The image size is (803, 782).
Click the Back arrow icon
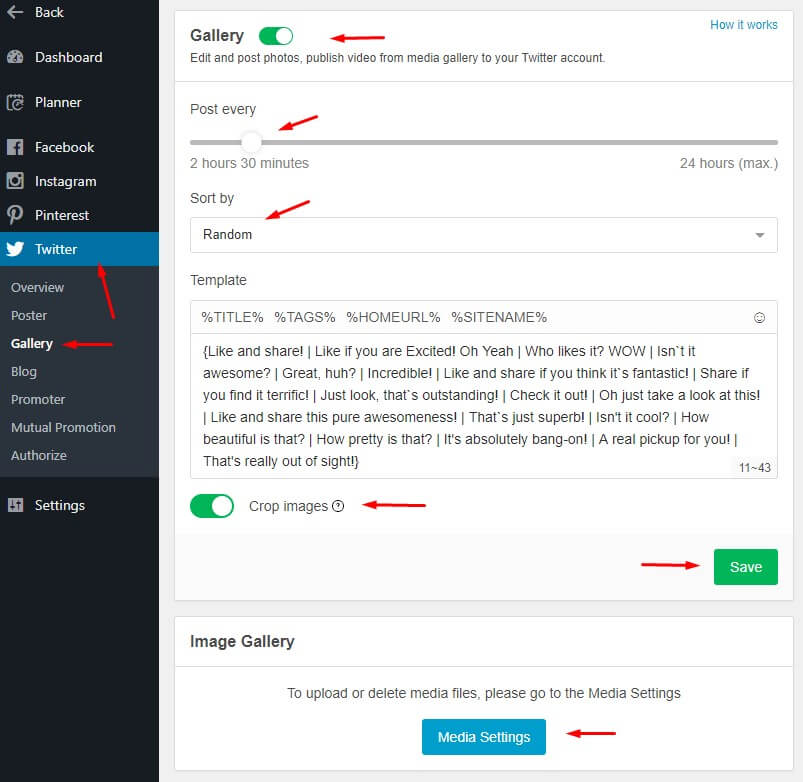pyautogui.click(x=15, y=12)
